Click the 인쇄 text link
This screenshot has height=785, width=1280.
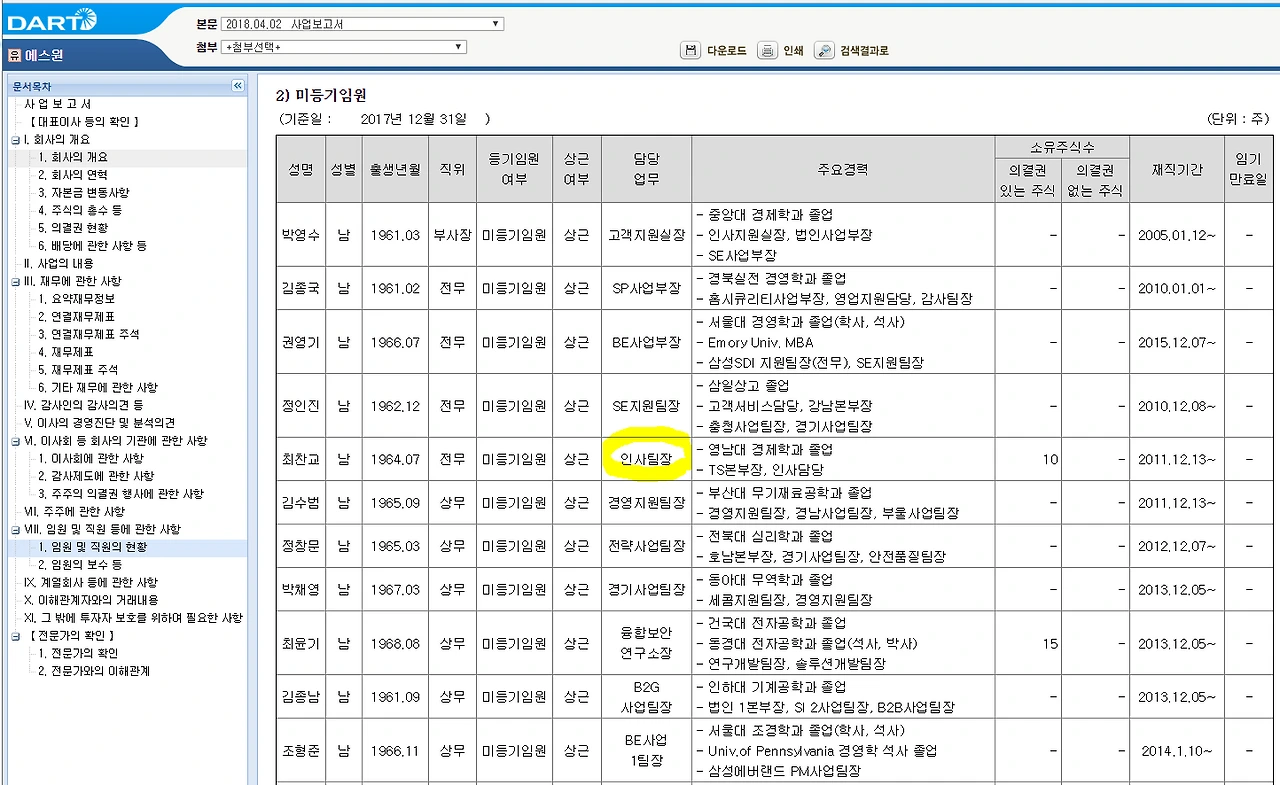pyautogui.click(x=793, y=51)
